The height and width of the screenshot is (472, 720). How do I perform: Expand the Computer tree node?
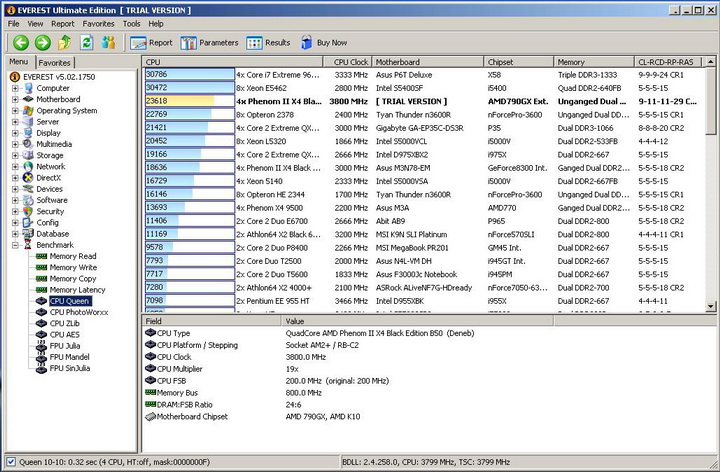click(15, 88)
